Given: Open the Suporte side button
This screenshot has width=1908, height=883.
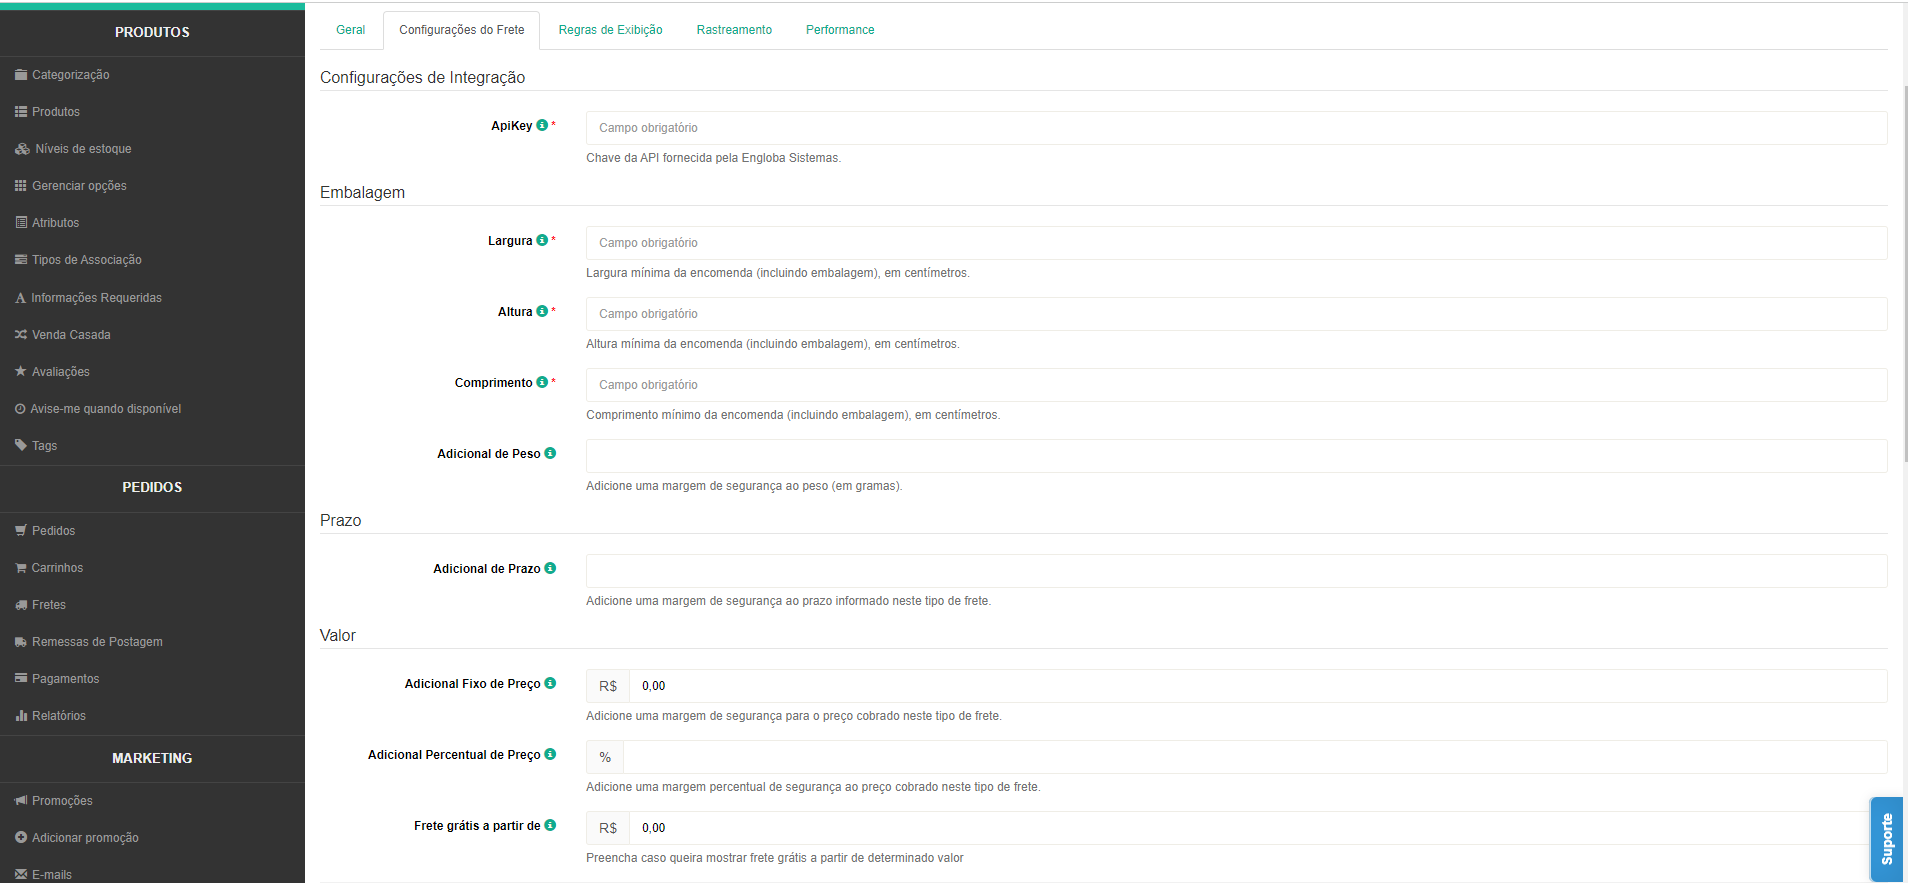Looking at the screenshot, I should 1886,839.
